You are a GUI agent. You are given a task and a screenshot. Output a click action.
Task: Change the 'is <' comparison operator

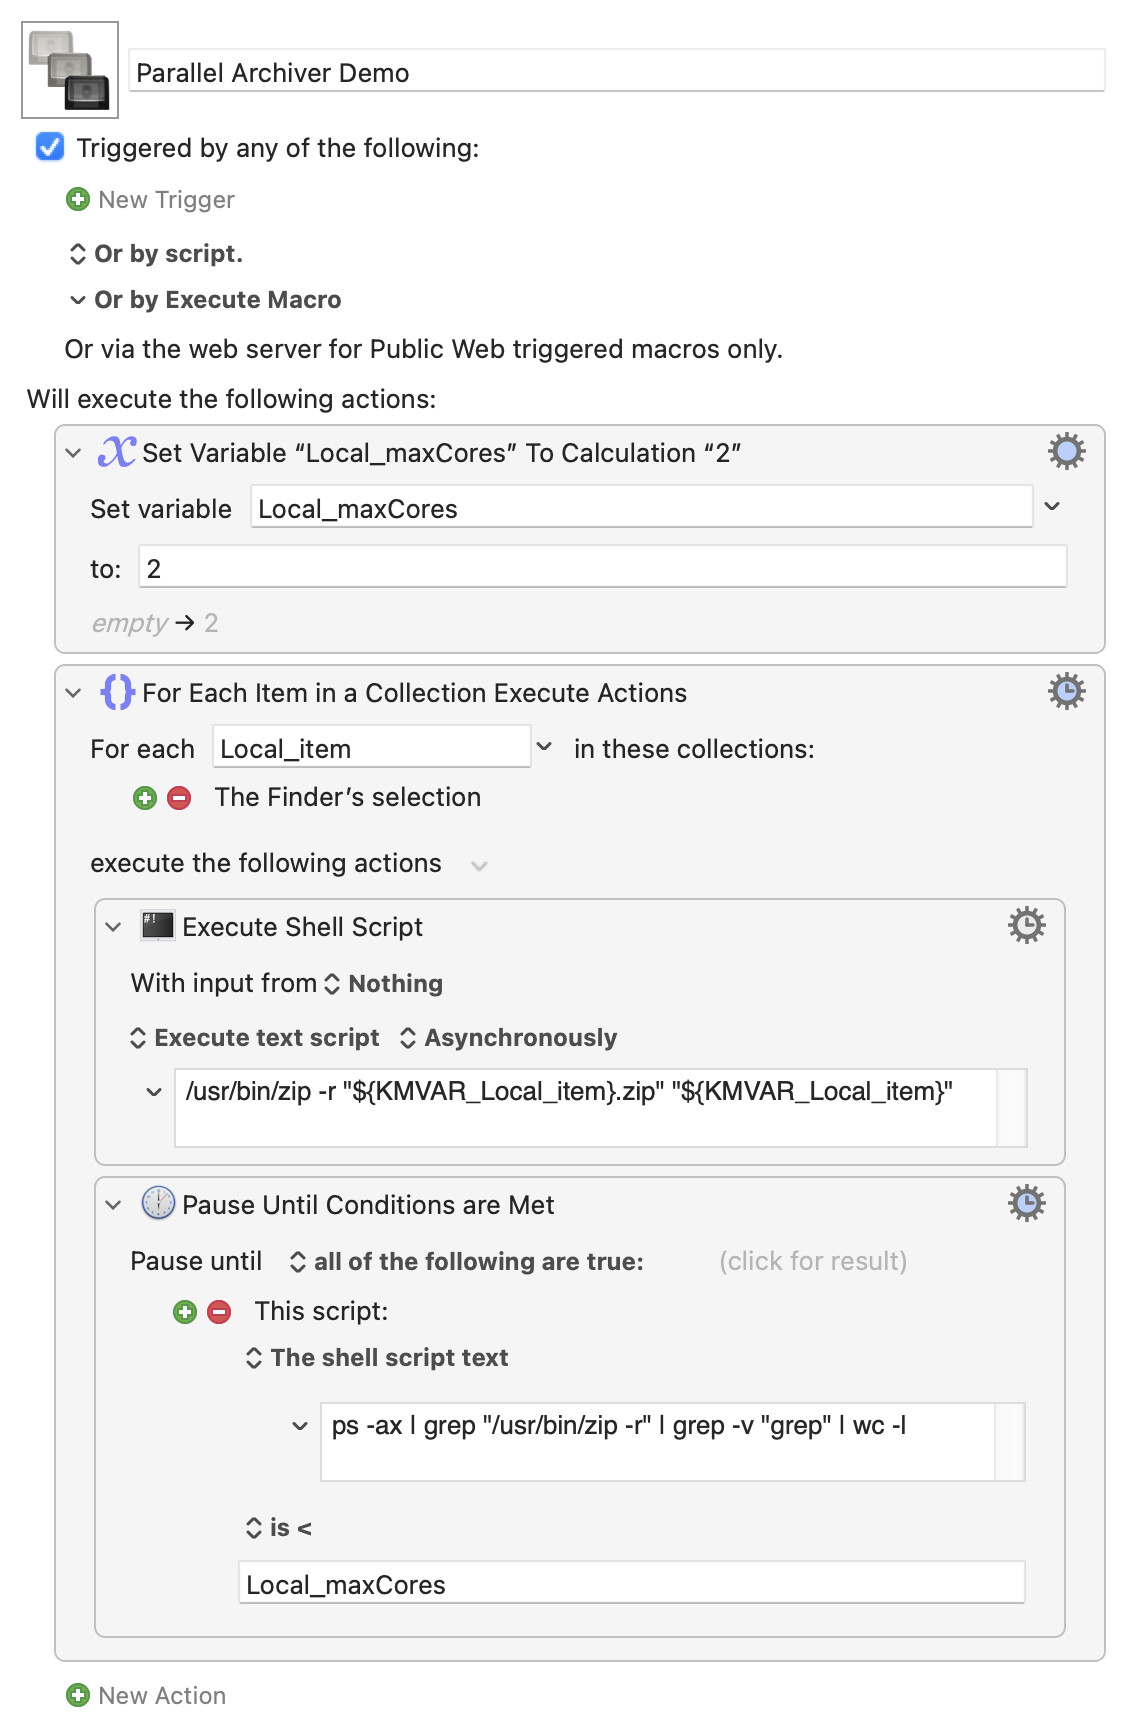(279, 1528)
